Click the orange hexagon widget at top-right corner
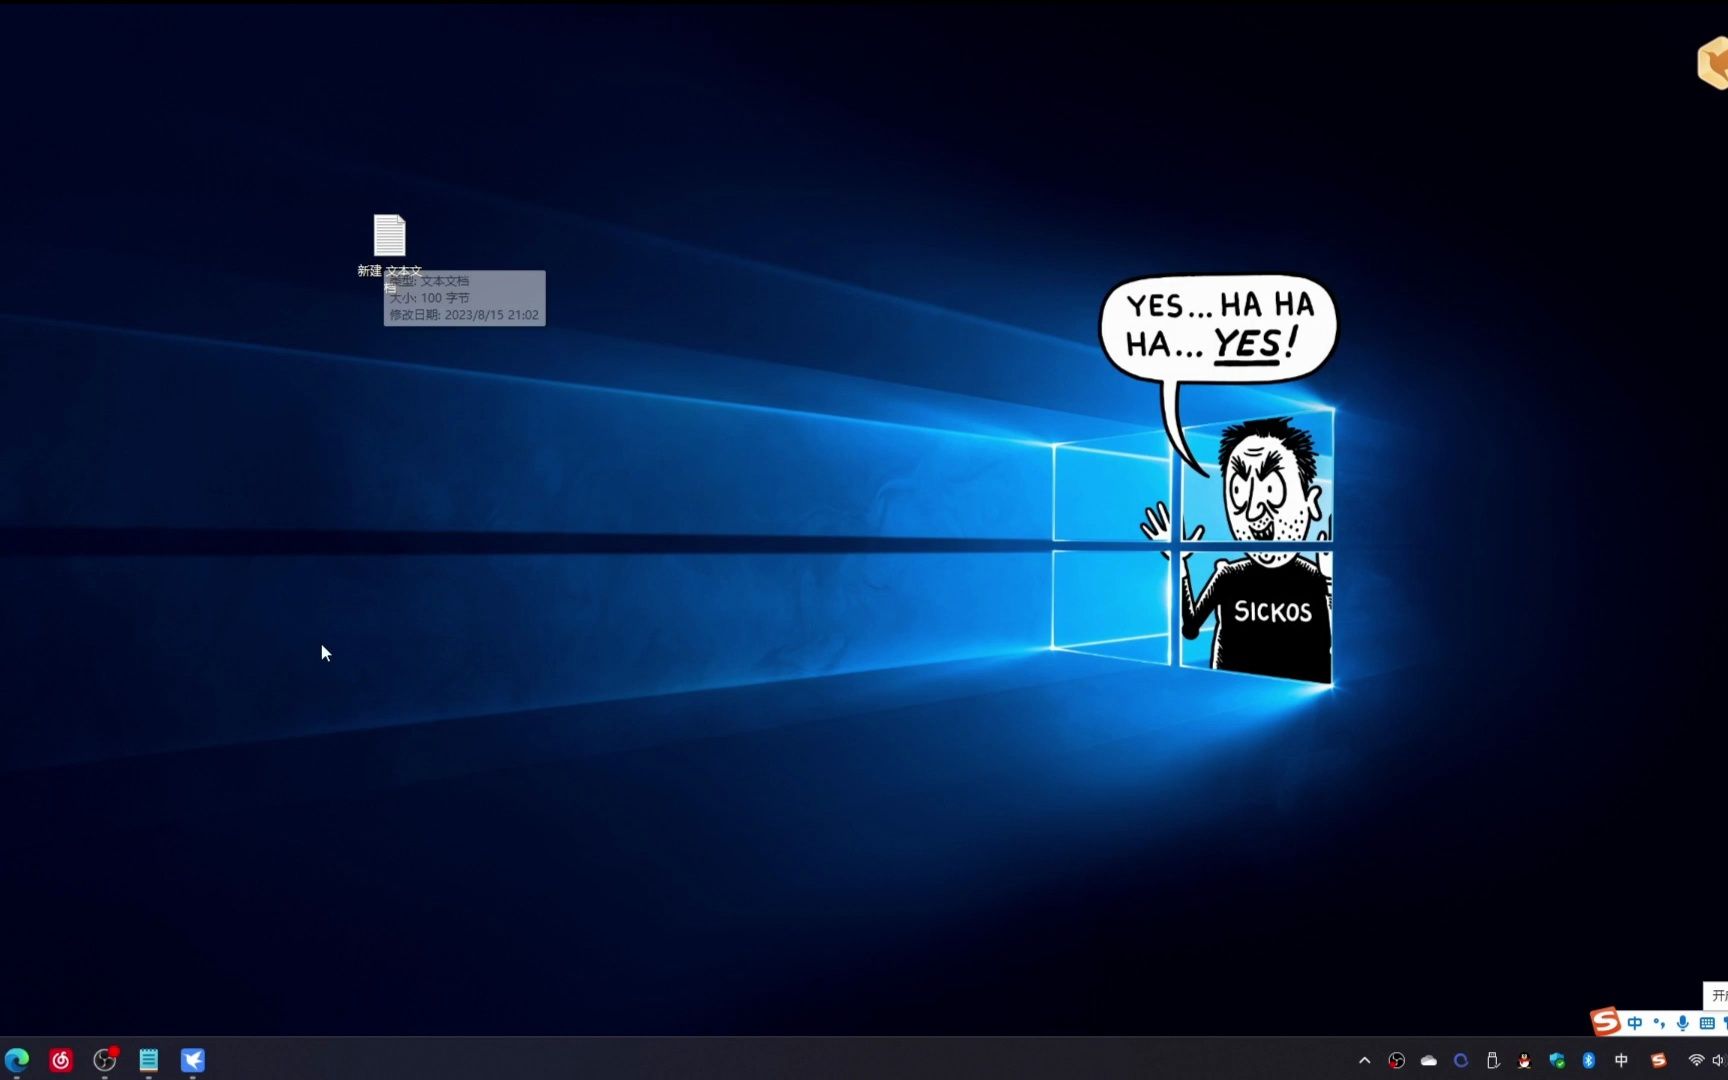The height and width of the screenshot is (1080, 1728). click(x=1714, y=64)
